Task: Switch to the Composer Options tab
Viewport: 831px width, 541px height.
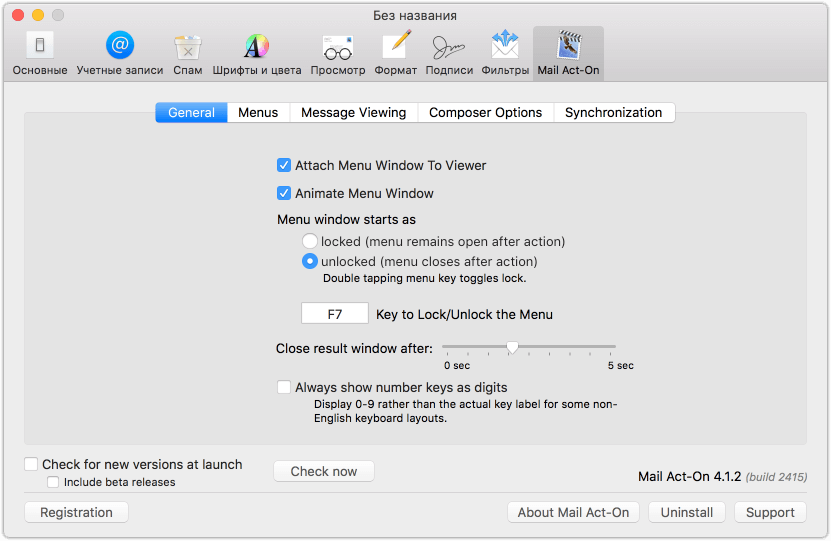Action: tap(485, 112)
